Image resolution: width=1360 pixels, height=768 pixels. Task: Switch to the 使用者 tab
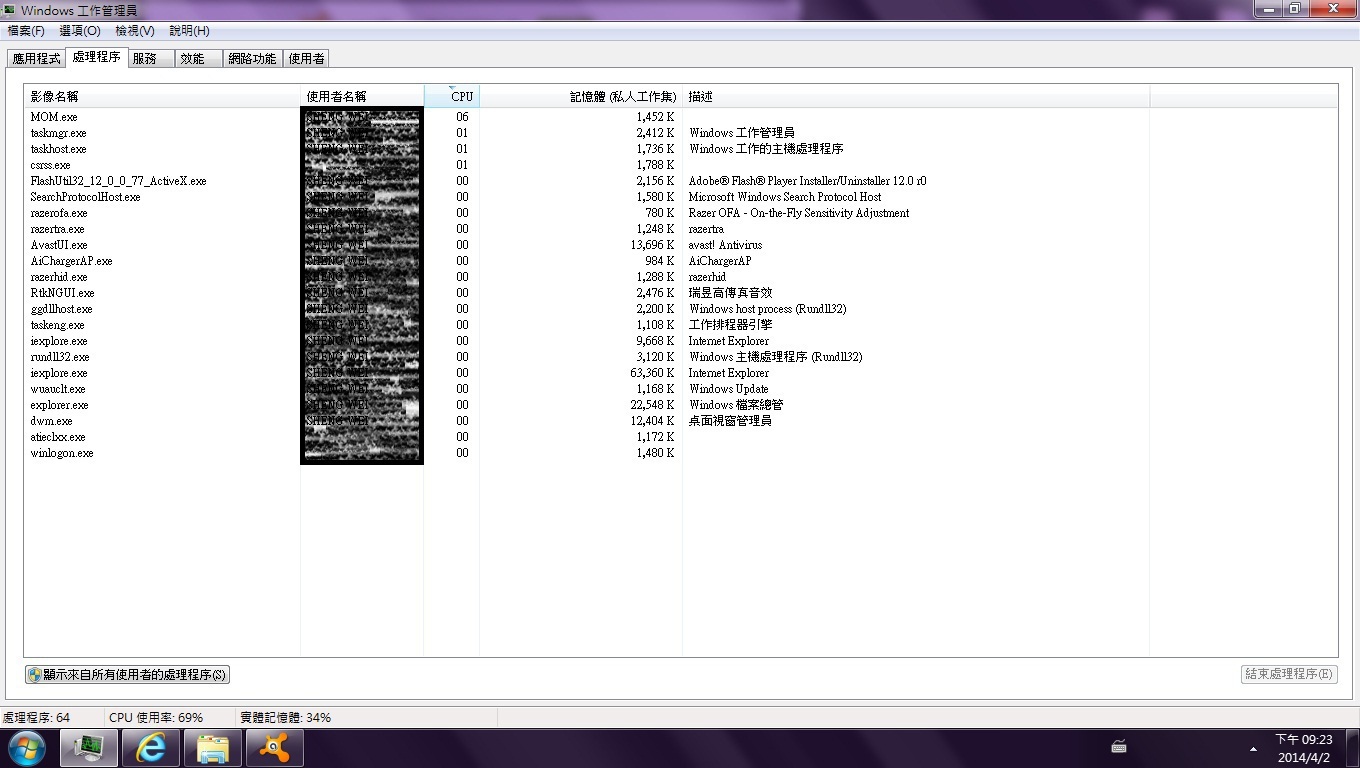[306, 59]
